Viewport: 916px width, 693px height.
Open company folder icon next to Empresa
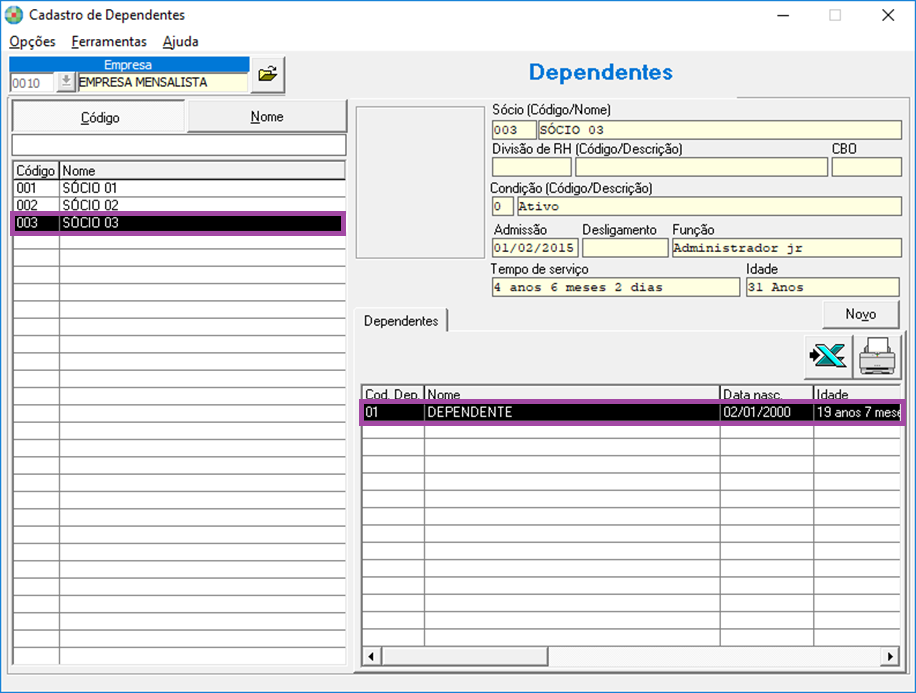click(x=268, y=74)
